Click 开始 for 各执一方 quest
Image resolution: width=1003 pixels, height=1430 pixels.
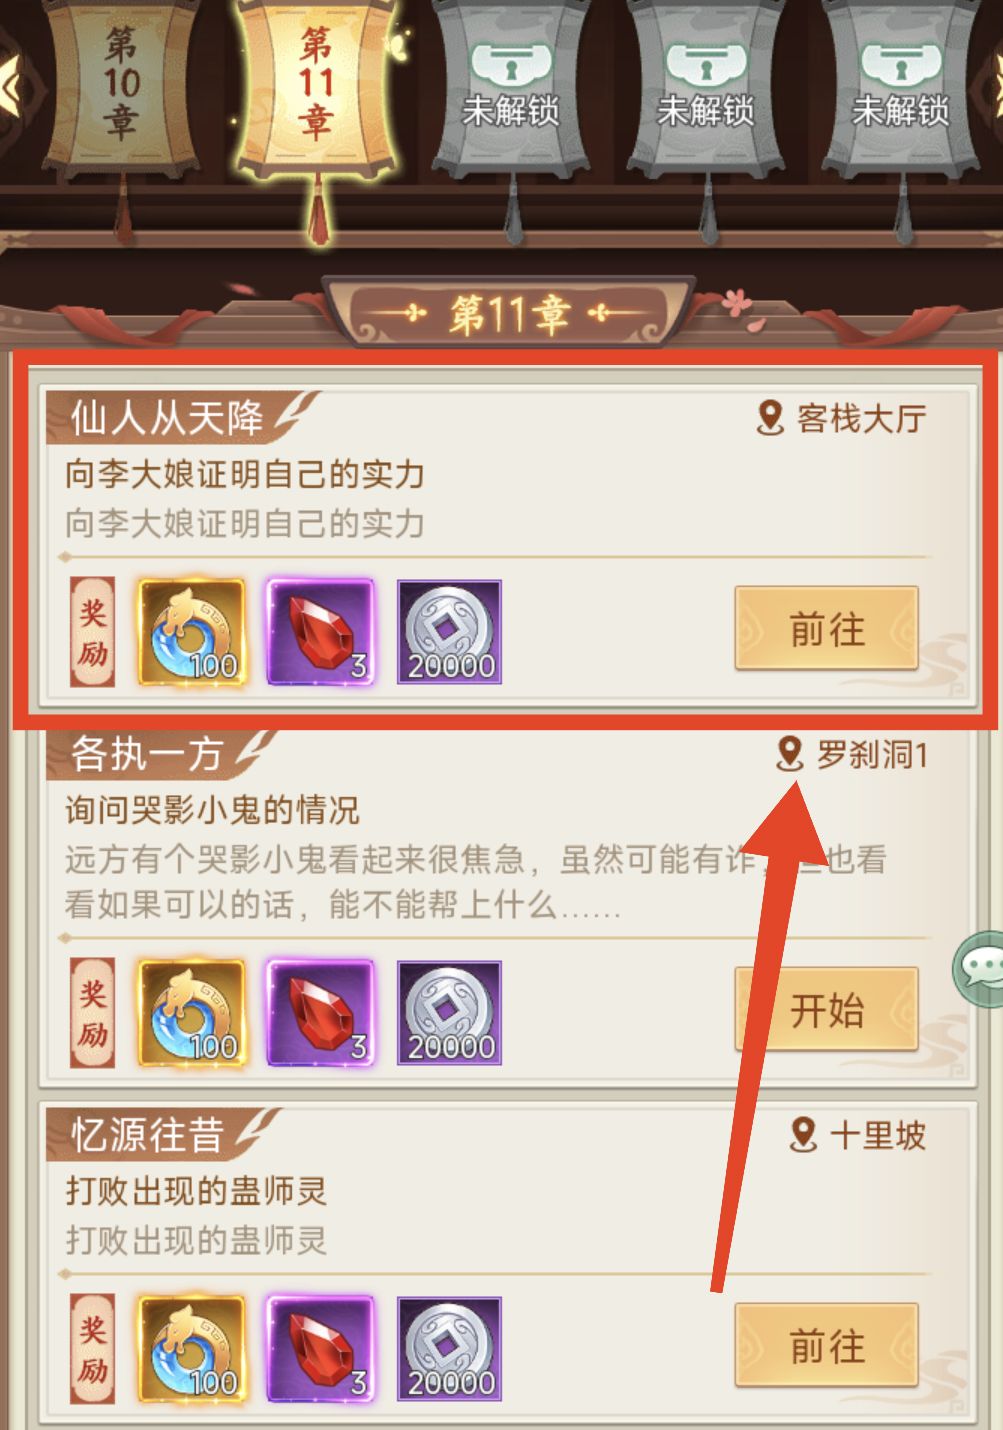(827, 1010)
